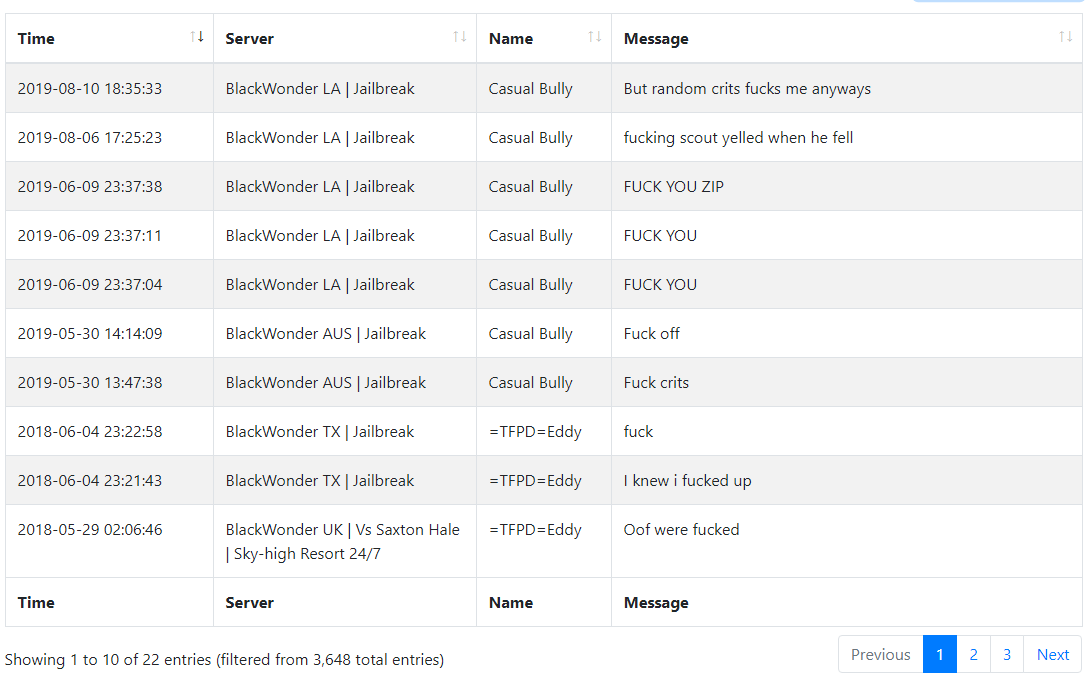Open page 3 of the entries

click(x=1007, y=654)
